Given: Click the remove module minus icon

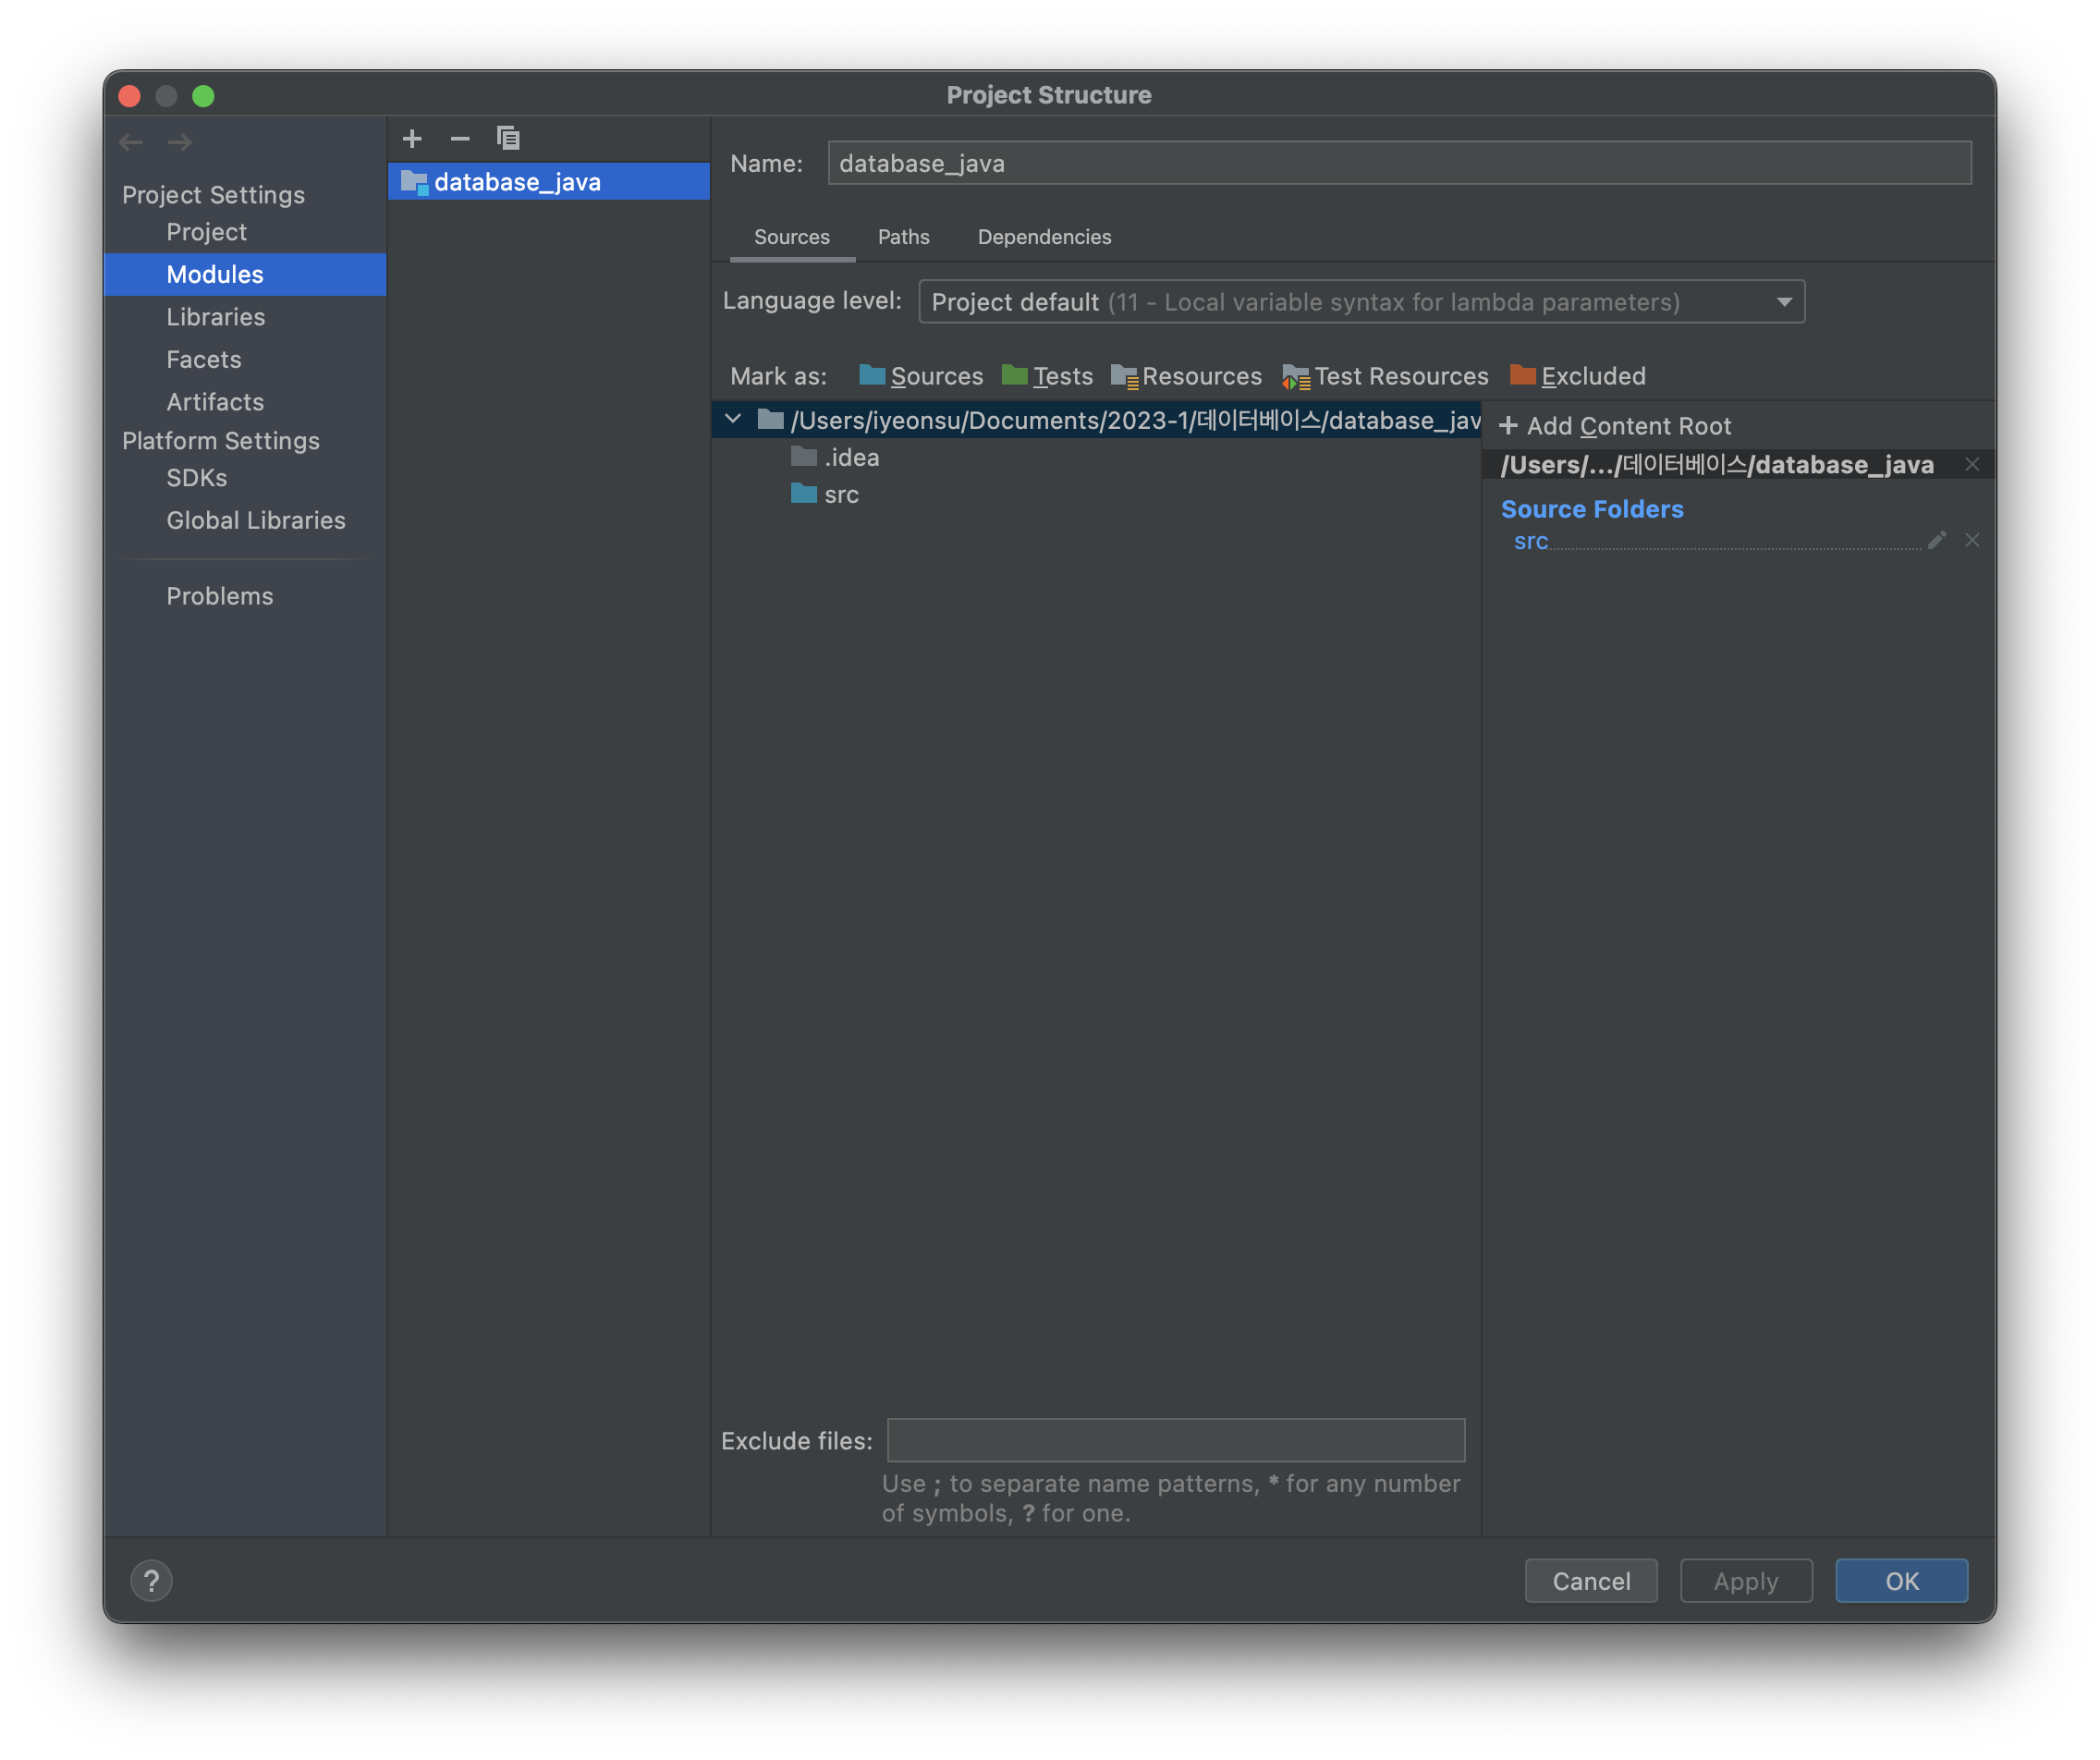Looking at the screenshot, I should pos(460,139).
